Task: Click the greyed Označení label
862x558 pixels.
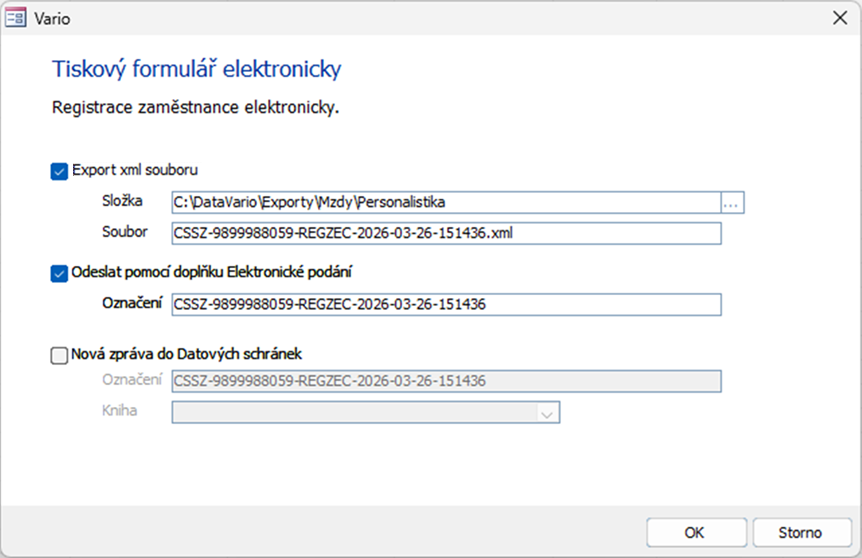Action: pos(132,380)
